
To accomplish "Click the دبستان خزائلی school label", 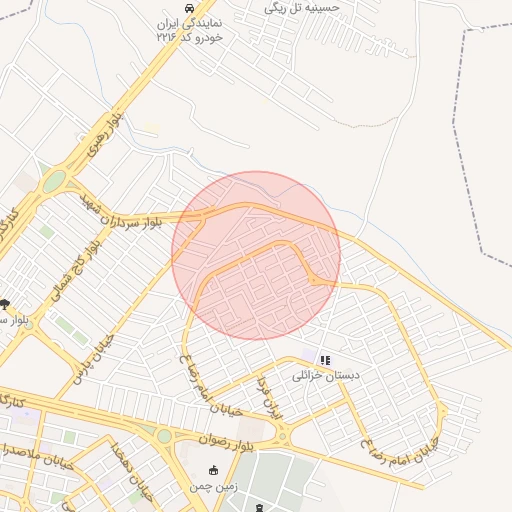I will 326,376.
